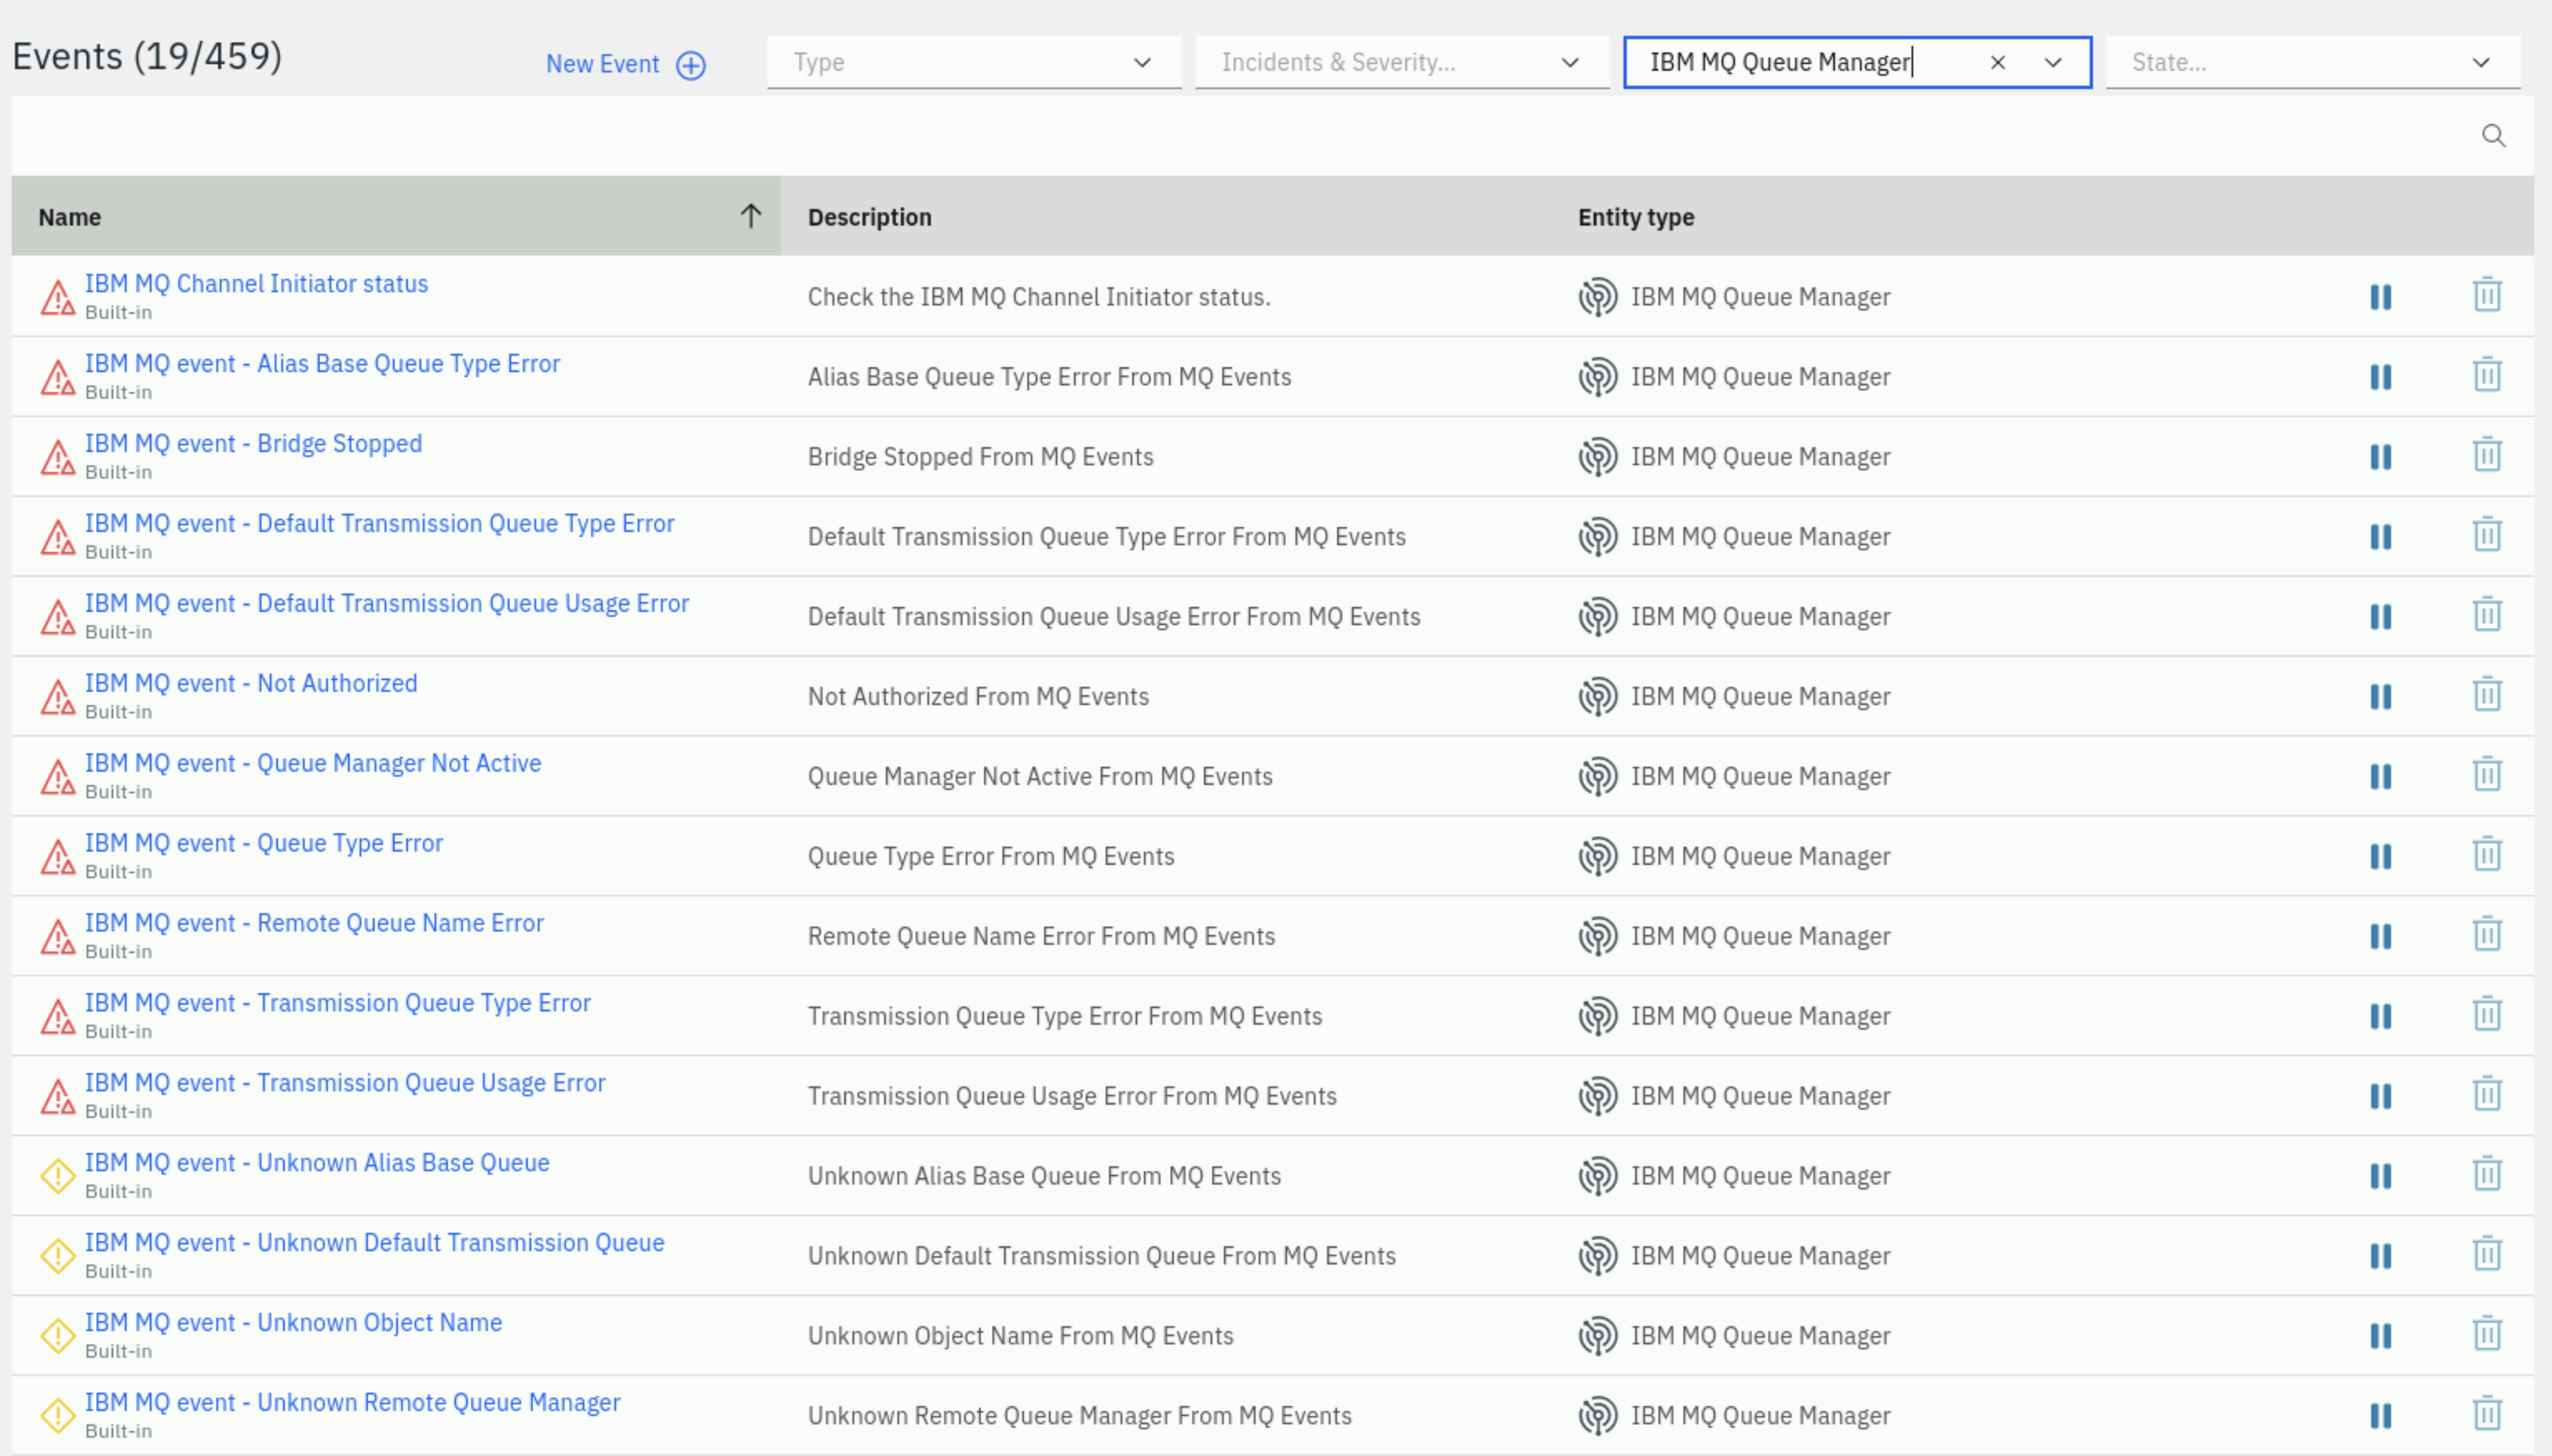Click the Entity type column header
The width and height of the screenshot is (2552, 1456).
(x=1636, y=217)
